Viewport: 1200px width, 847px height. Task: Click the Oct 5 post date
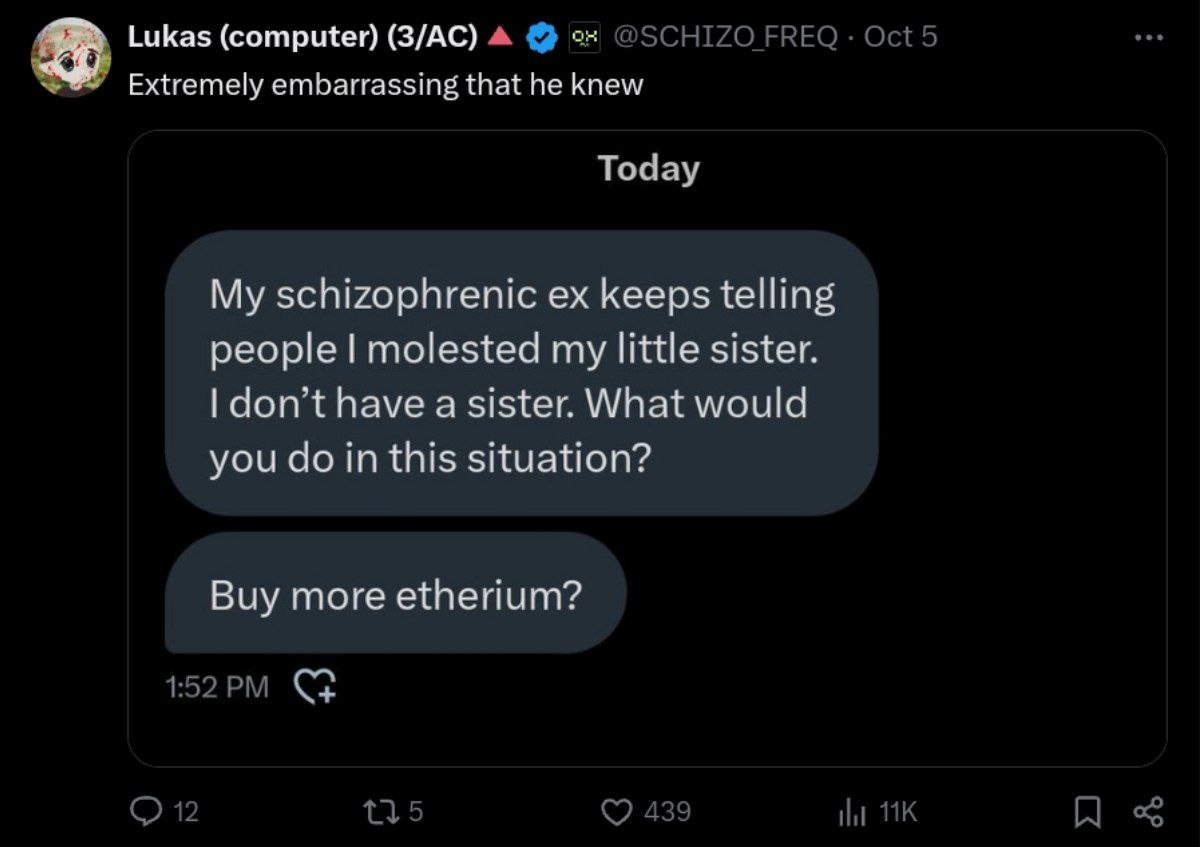tap(900, 37)
